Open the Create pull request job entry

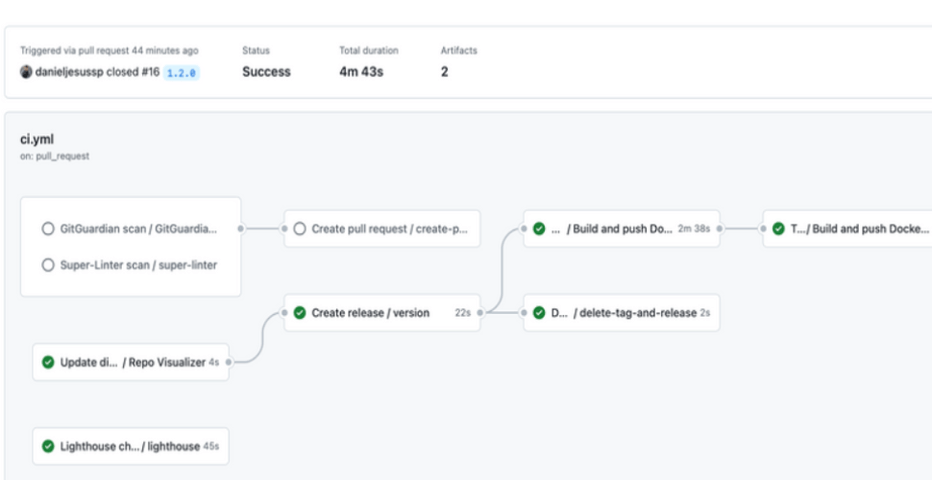[x=389, y=229]
